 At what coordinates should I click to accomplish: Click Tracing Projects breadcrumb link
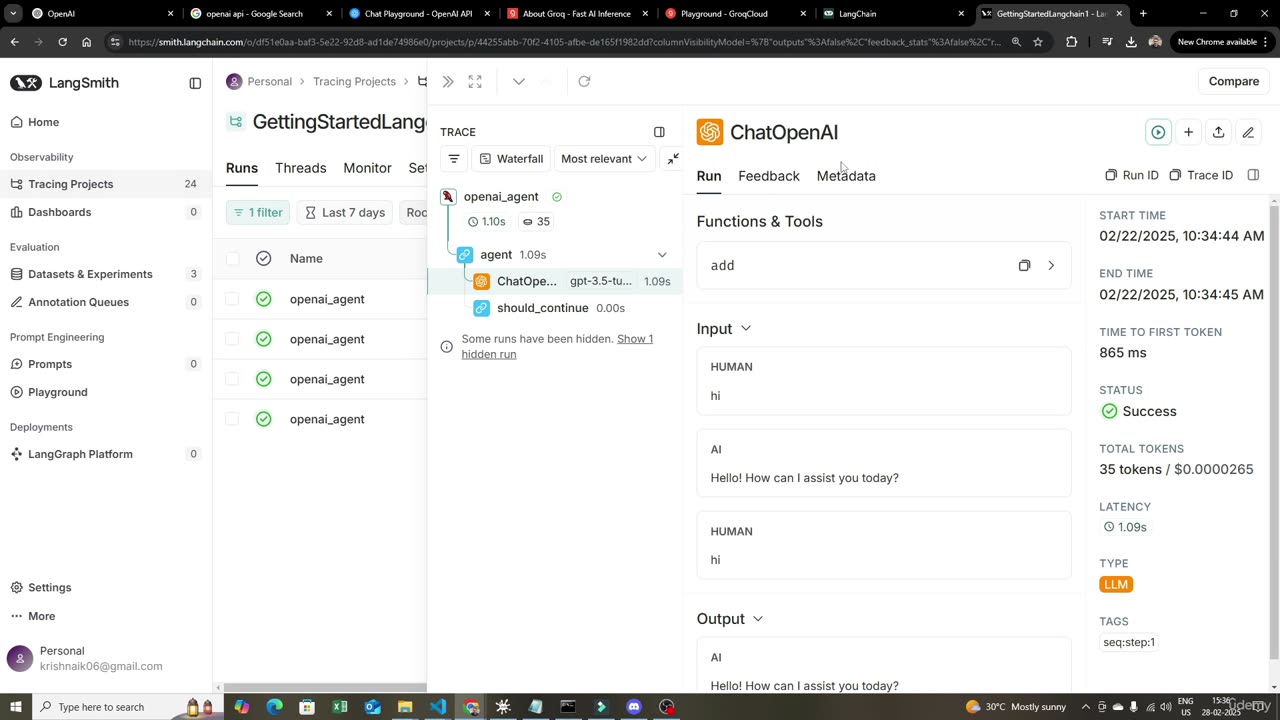tap(354, 81)
